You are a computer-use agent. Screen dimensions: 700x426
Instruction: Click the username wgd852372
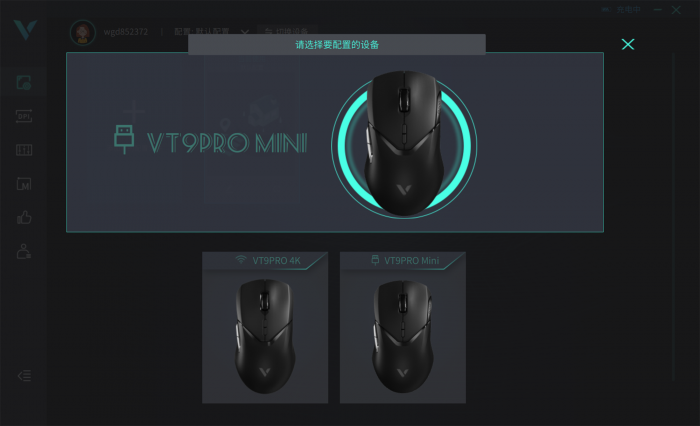point(125,32)
